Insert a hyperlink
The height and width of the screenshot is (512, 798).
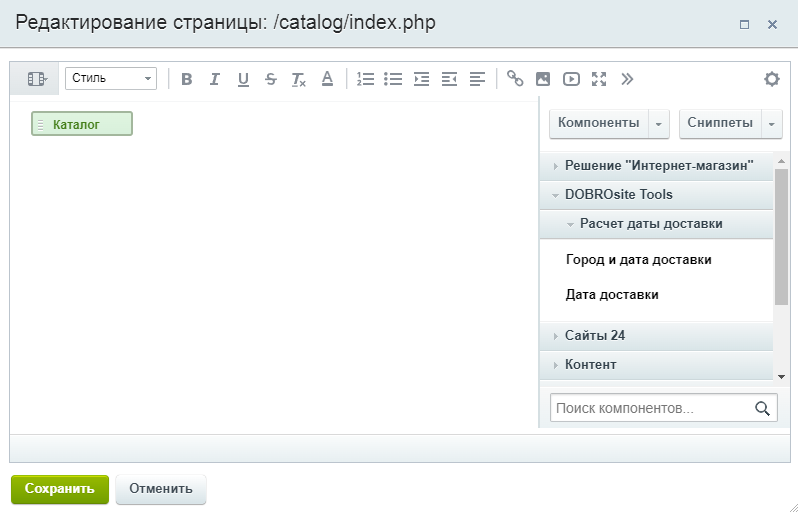[x=515, y=79]
